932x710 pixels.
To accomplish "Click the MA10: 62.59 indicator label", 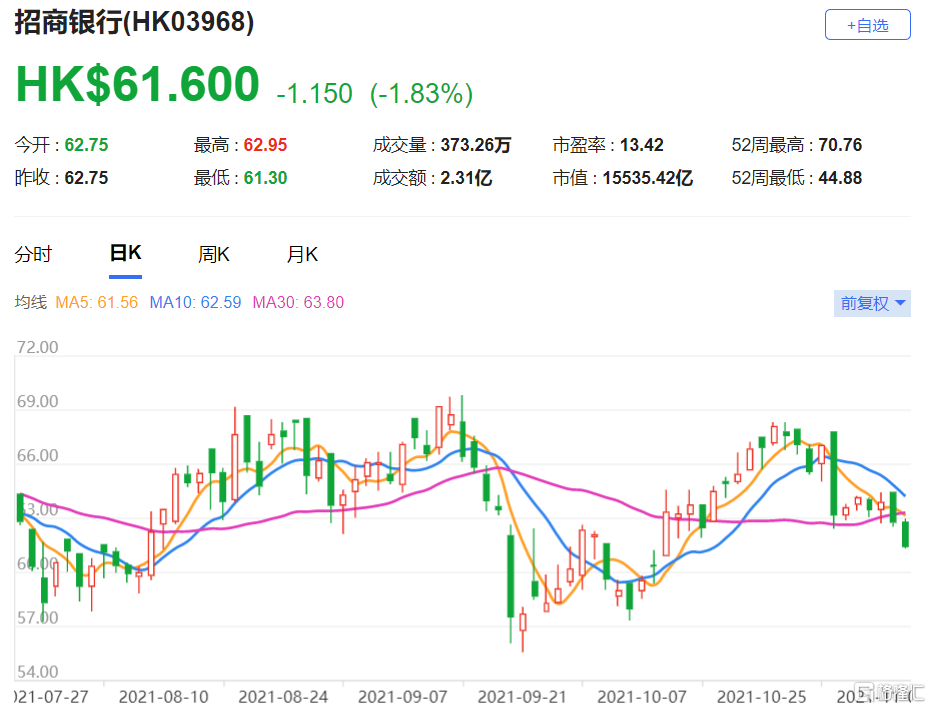I will click(x=195, y=302).
